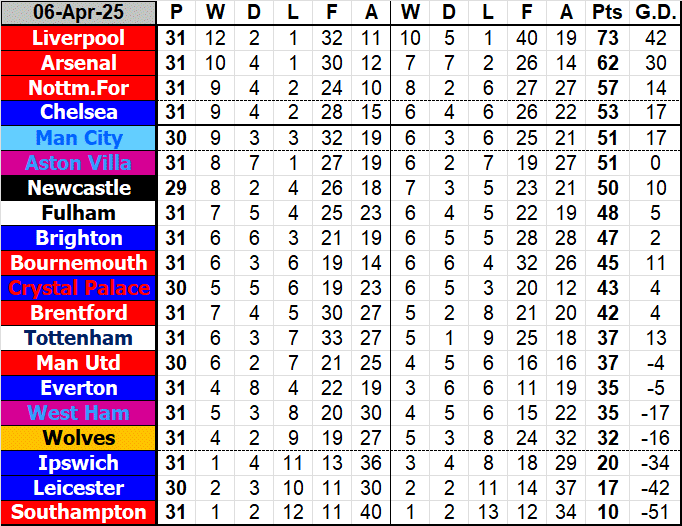Click the Aston Villa team label
The height and width of the screenshot is (526, 682).
(79, 163)
